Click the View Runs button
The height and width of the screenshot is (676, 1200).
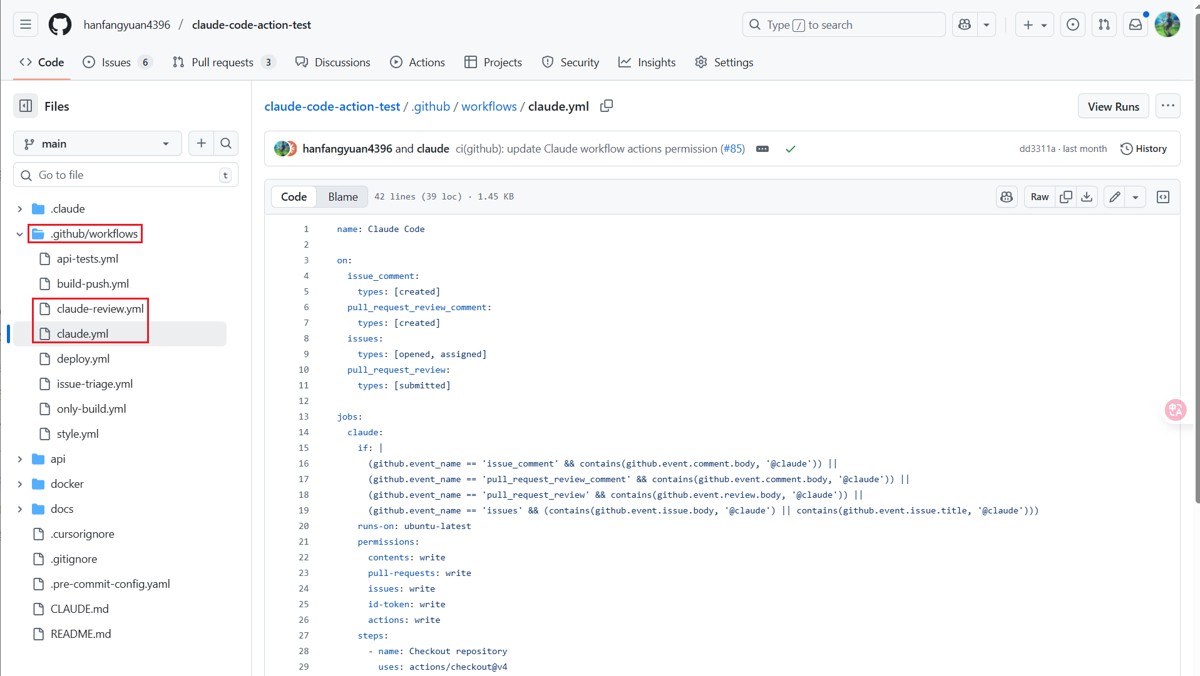(x=1113, y=106)
